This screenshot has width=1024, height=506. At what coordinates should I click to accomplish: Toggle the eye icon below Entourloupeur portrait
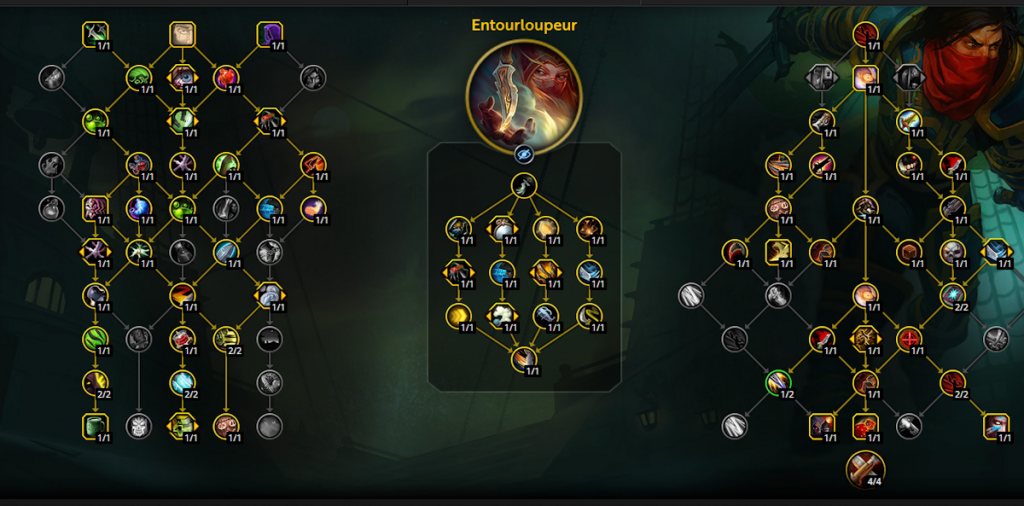coord(524,154)
